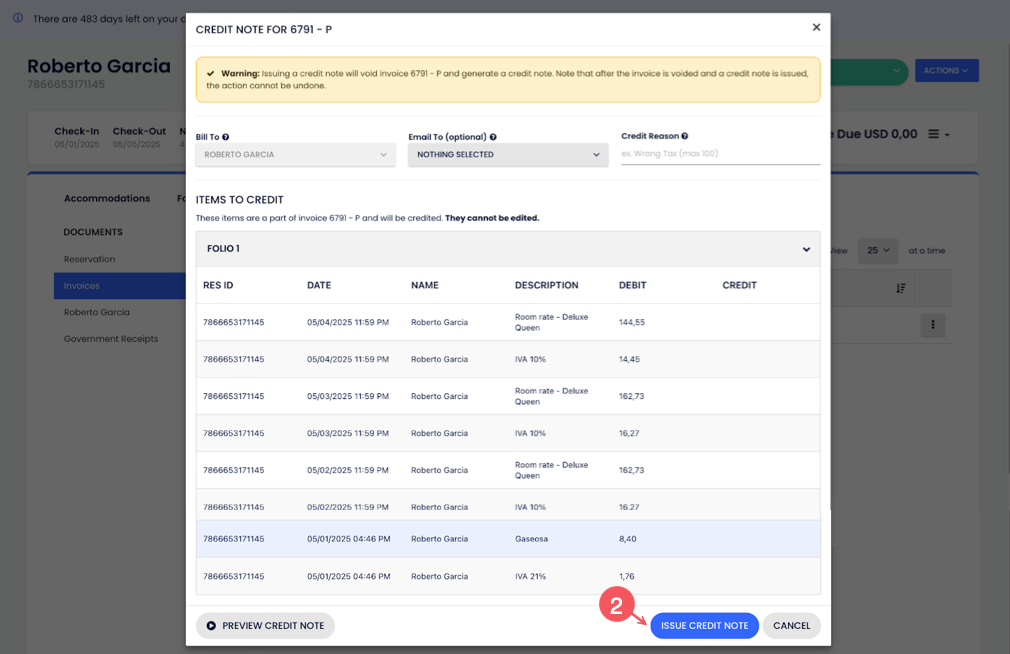1010x654 pixels.
Task: Click the info icon in the days-left banner
Action: pos(18,18)
